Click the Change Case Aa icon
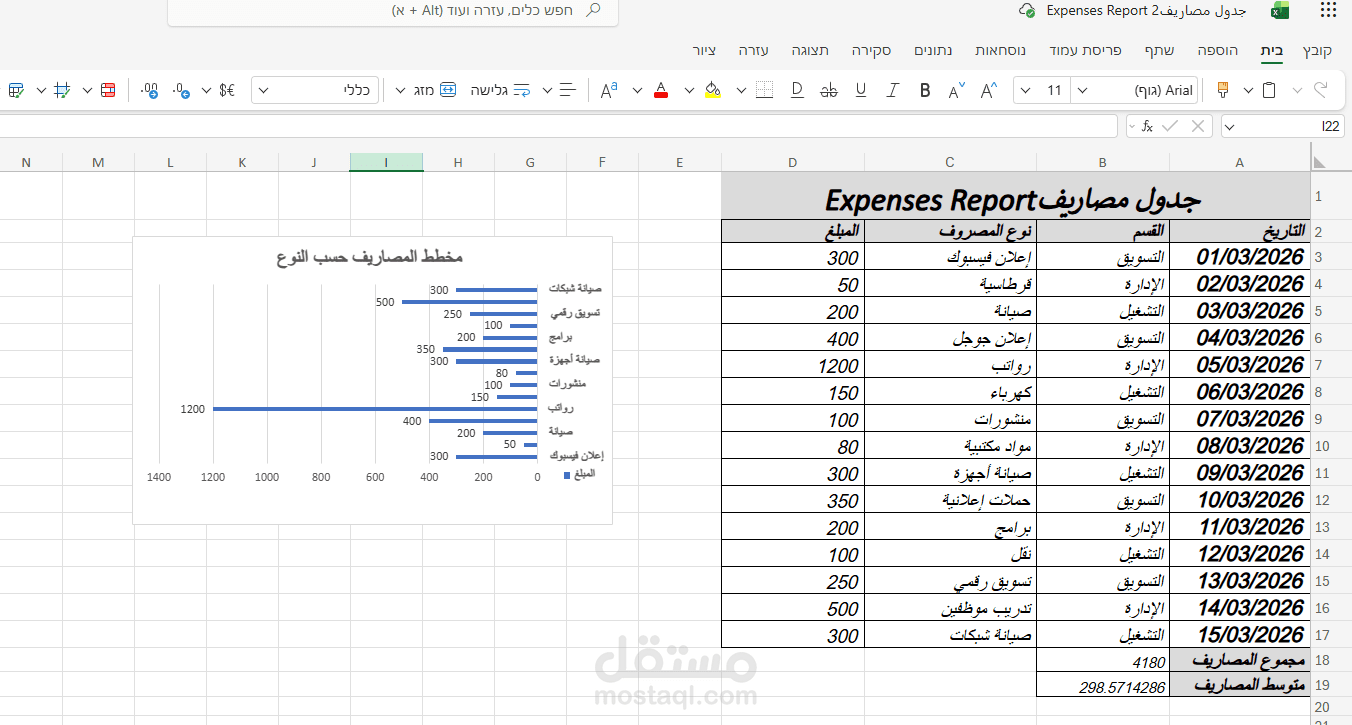The width and height of the screenshot is (1352, 725). [x=609, y=90]
